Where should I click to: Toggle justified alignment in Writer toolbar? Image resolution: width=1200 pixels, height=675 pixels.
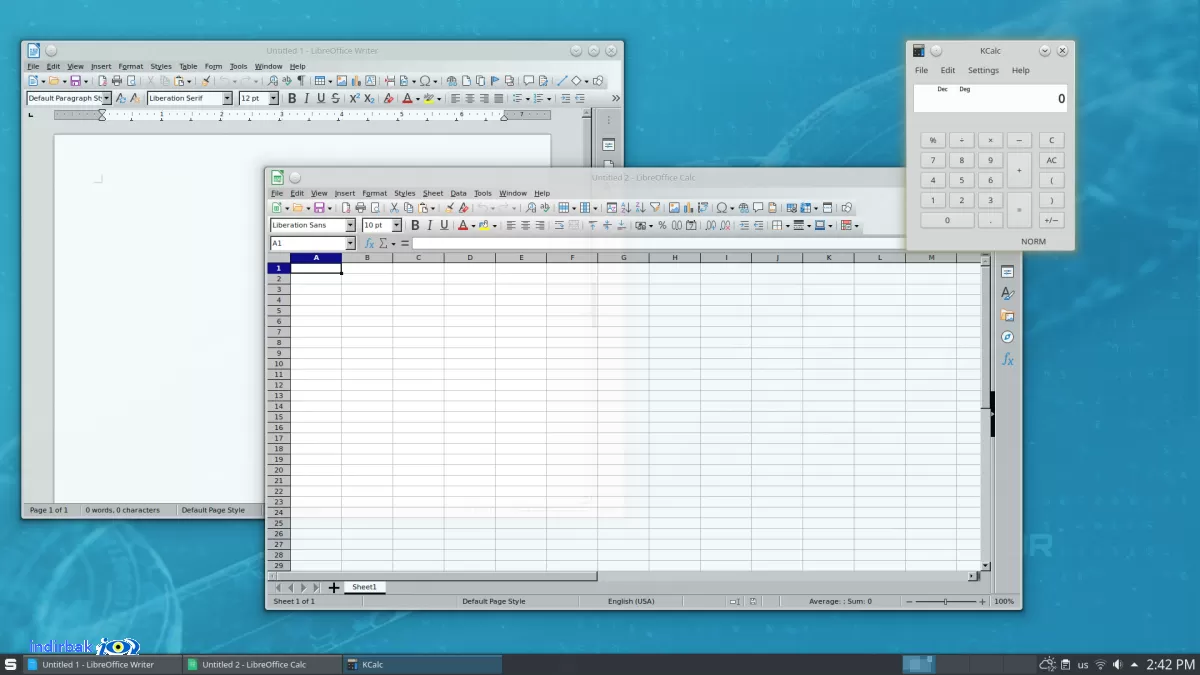tap(498, 98)
